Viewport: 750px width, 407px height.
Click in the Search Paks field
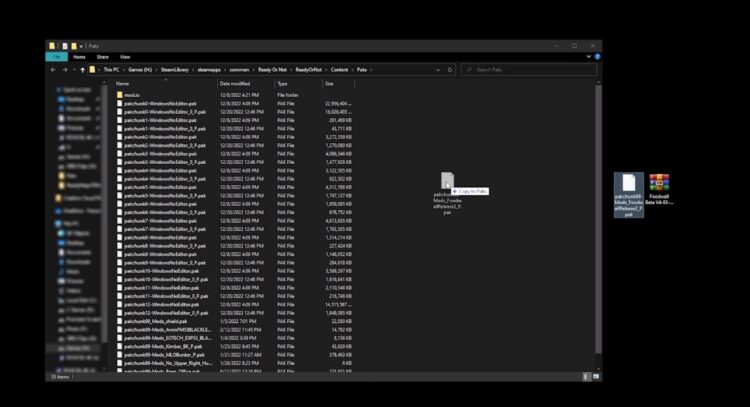pyautogui.click(x=530, y=70)
